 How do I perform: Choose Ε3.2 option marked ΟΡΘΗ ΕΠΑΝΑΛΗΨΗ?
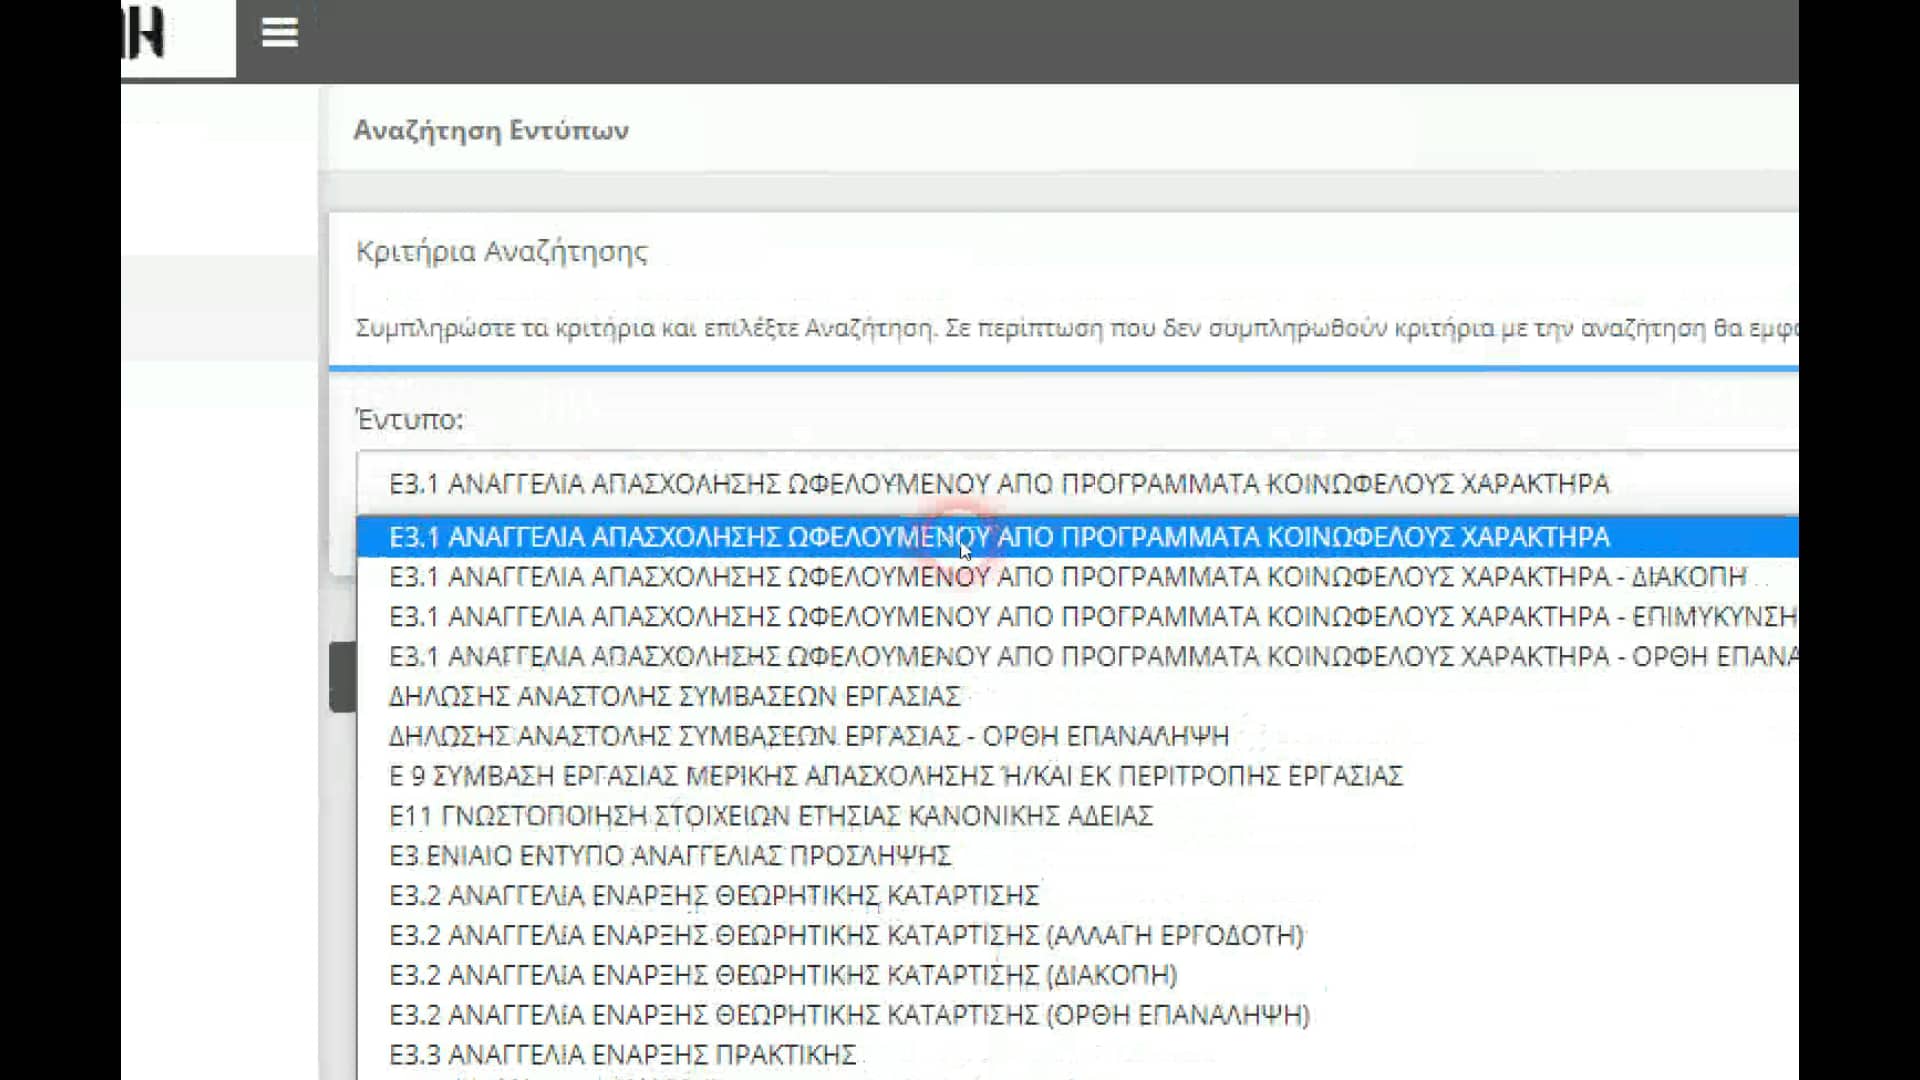coord(850,1015)
